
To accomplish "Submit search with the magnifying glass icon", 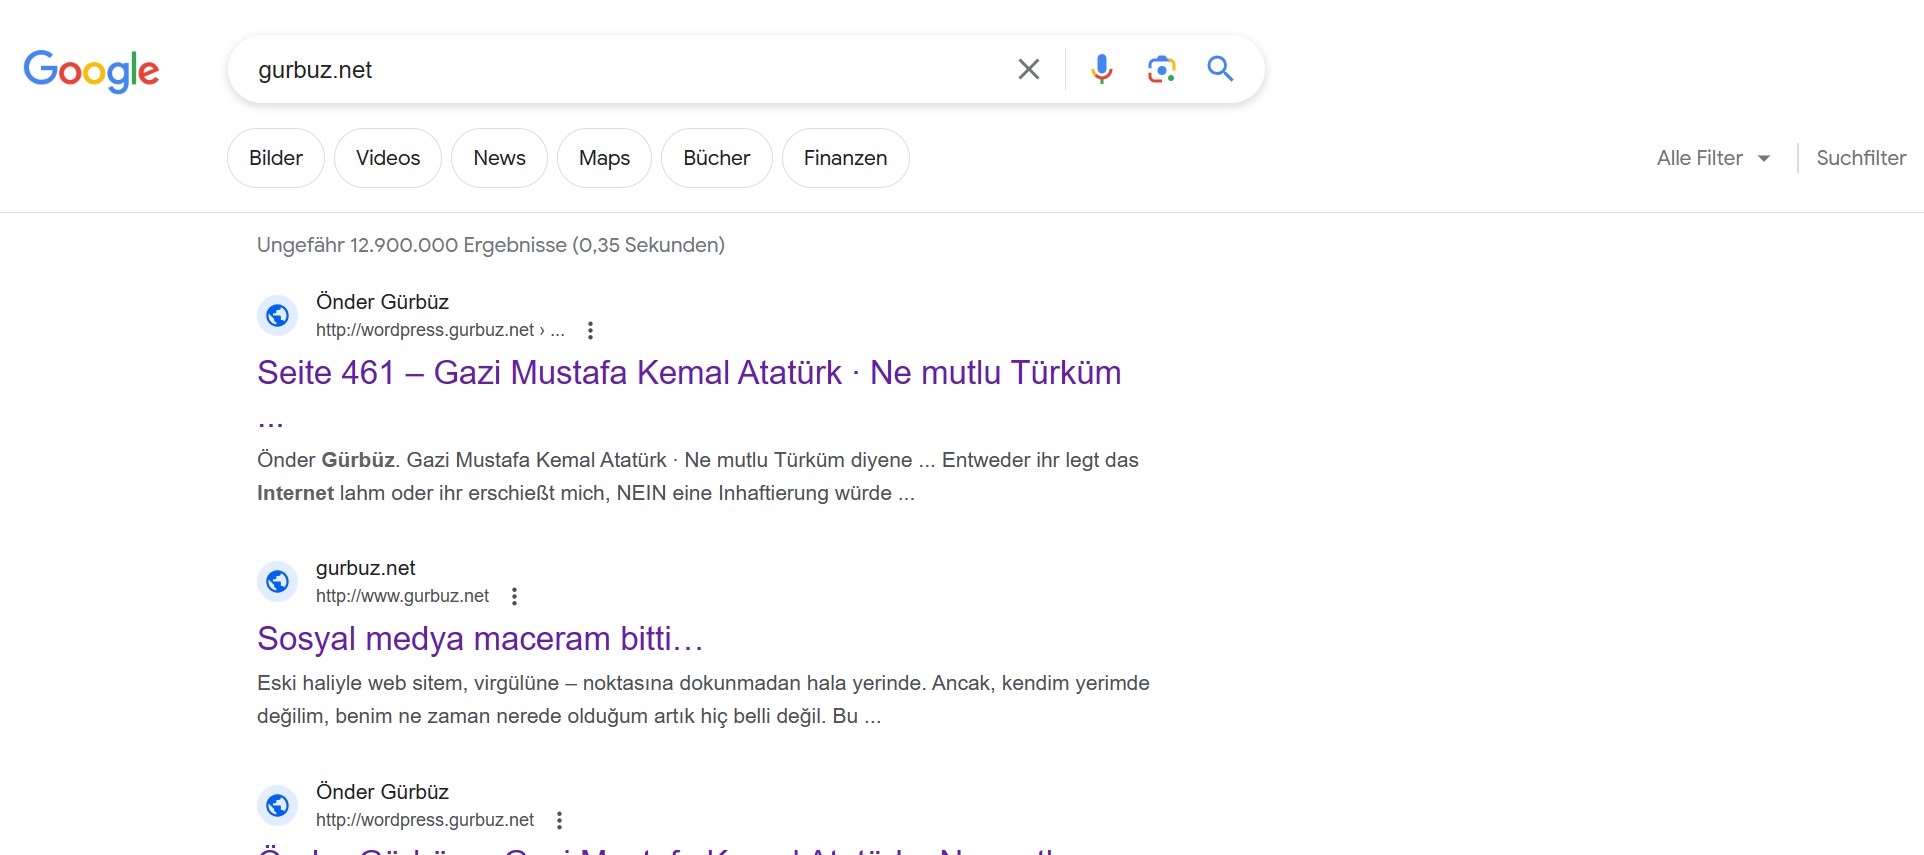I will 1220,69.
